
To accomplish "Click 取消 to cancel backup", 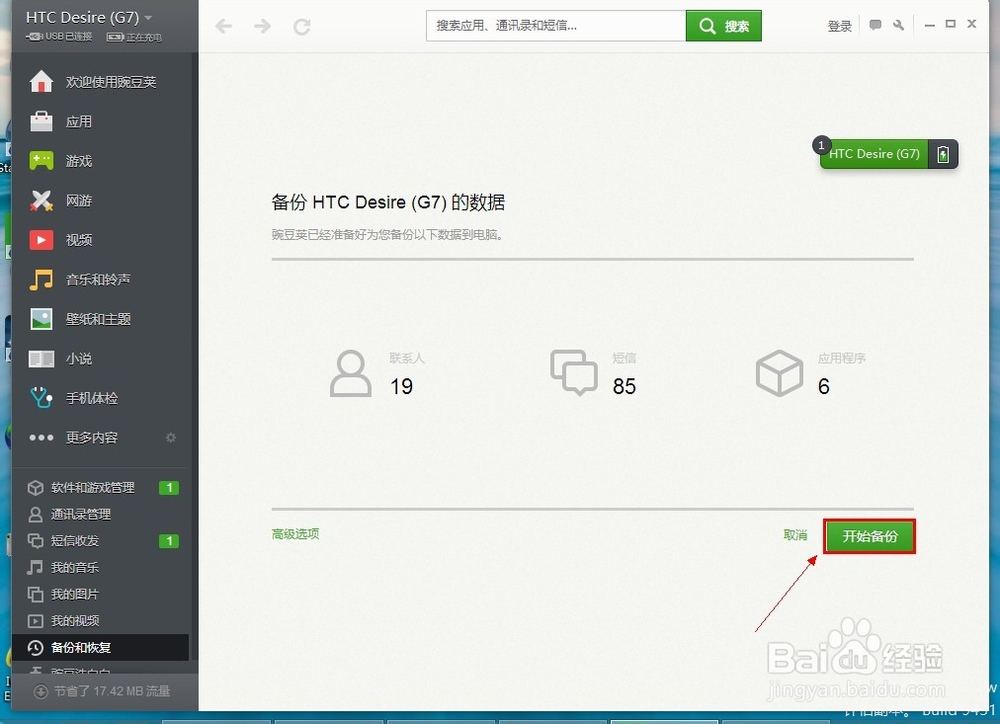I will pyautogui.click(x=795, y=535).
